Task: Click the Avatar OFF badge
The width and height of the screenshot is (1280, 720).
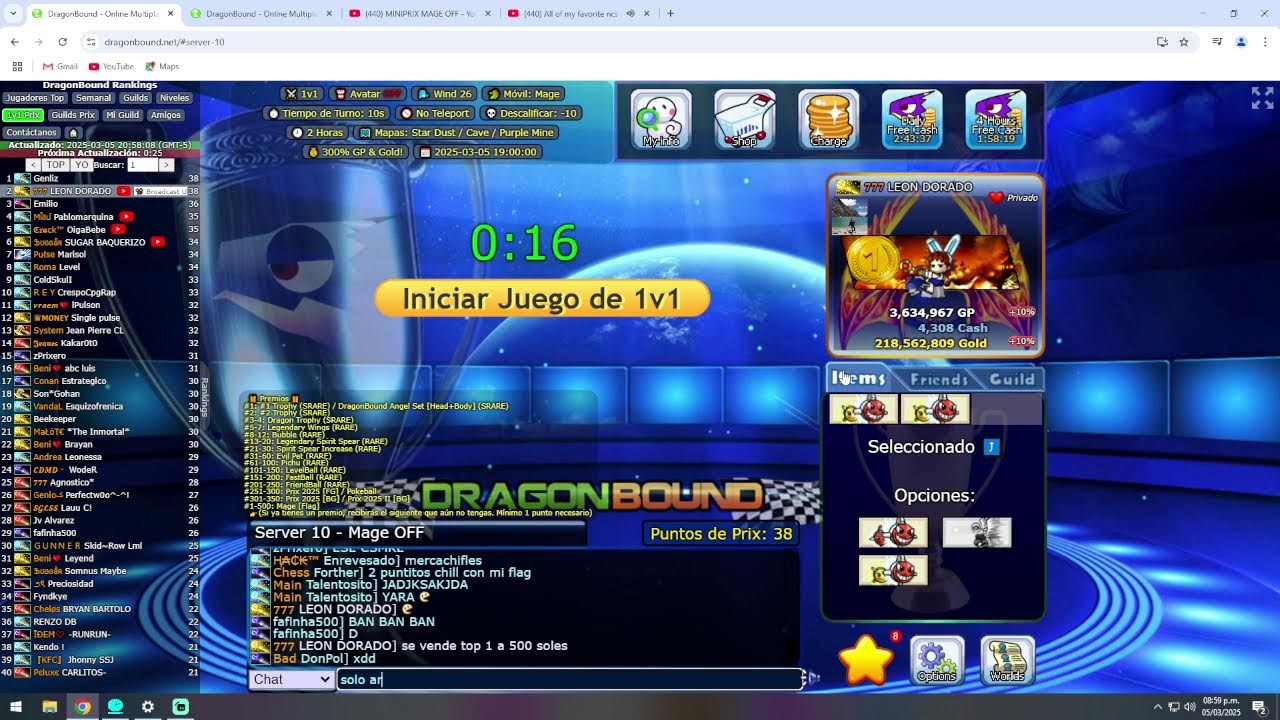Action: point(367,94)
